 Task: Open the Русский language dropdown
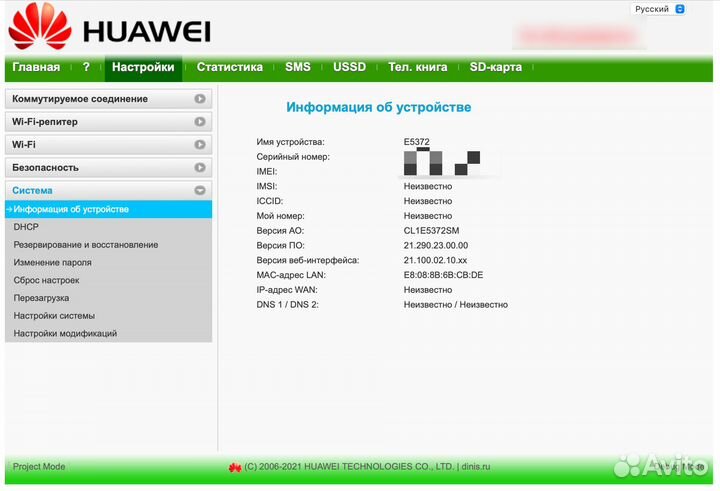(659, 9)
